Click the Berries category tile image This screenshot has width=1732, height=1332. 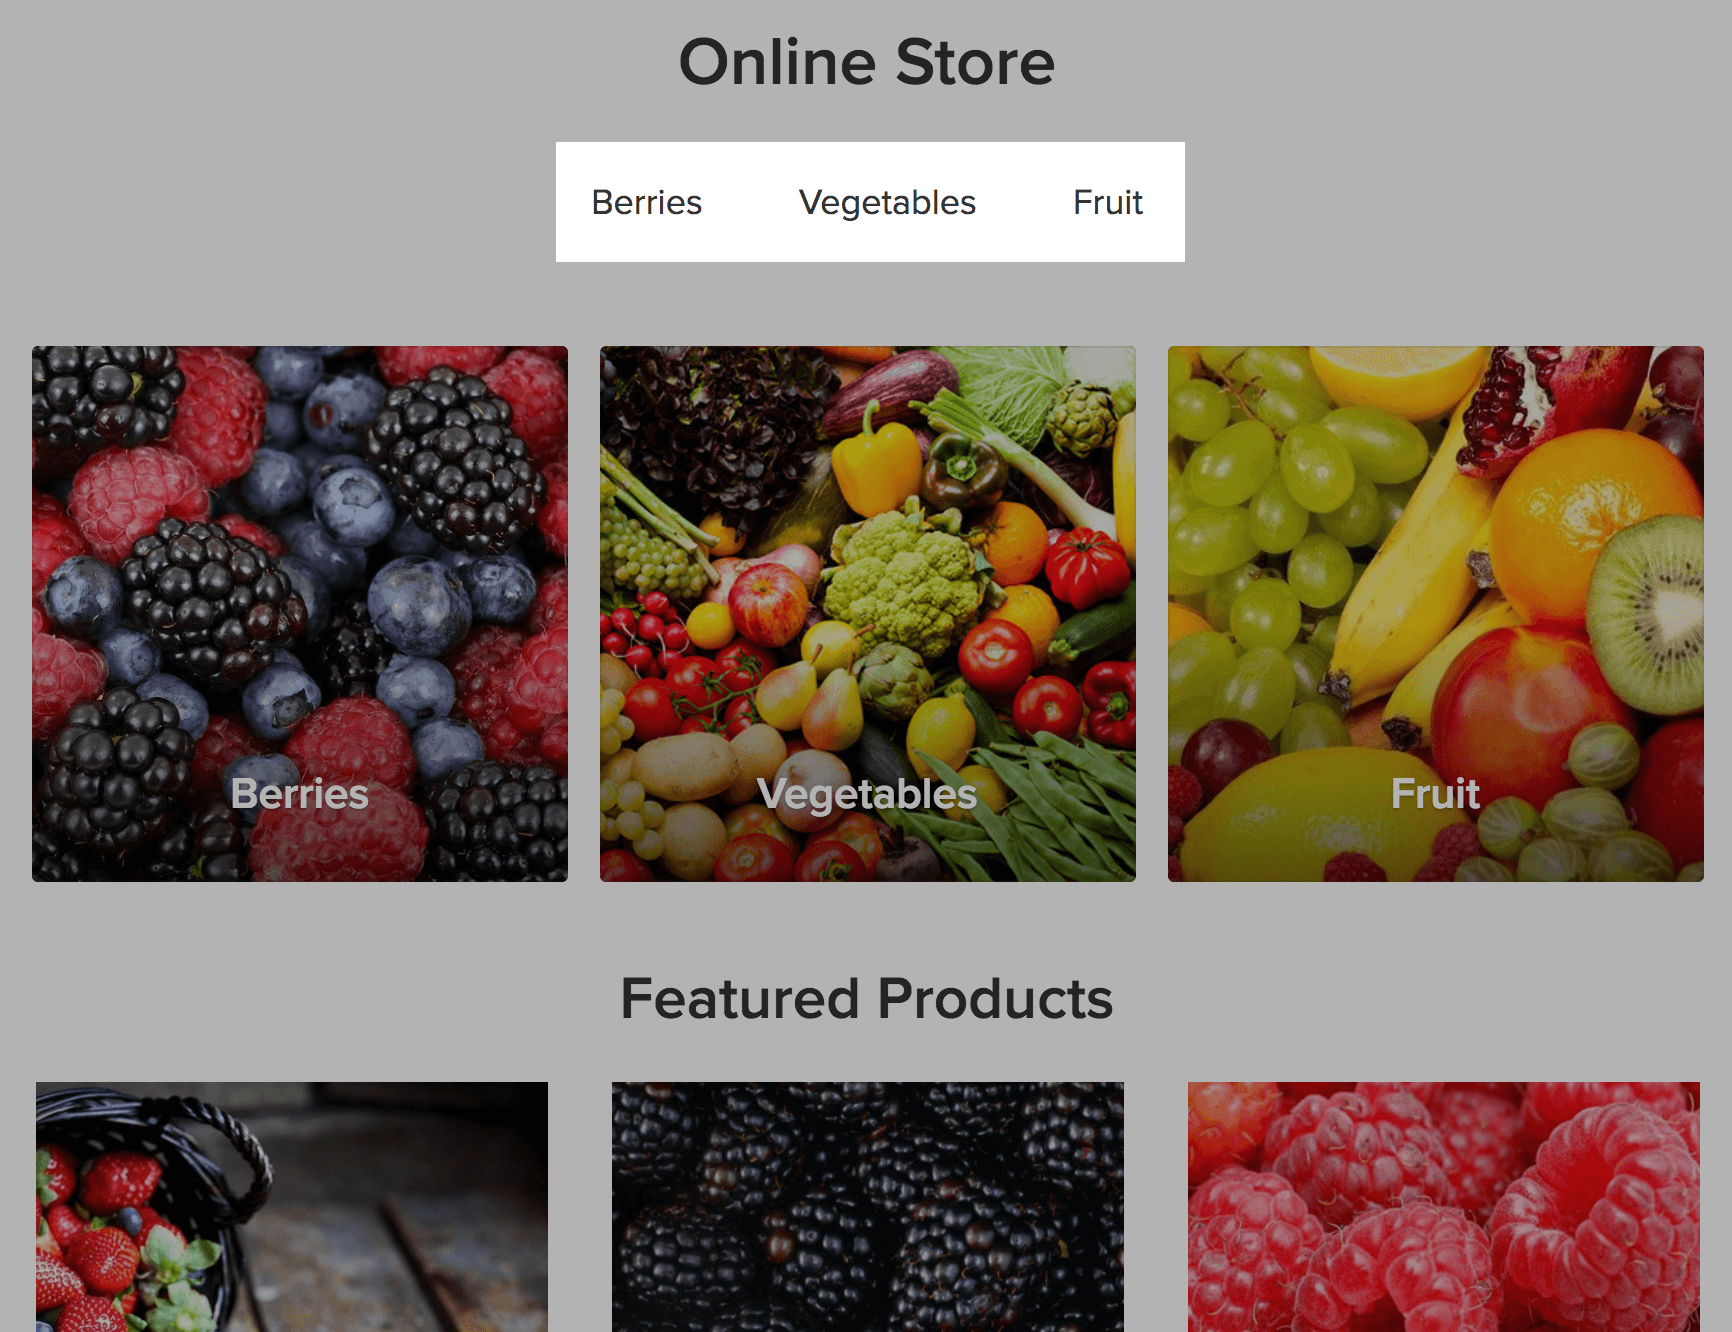click(x=300, y=614)
